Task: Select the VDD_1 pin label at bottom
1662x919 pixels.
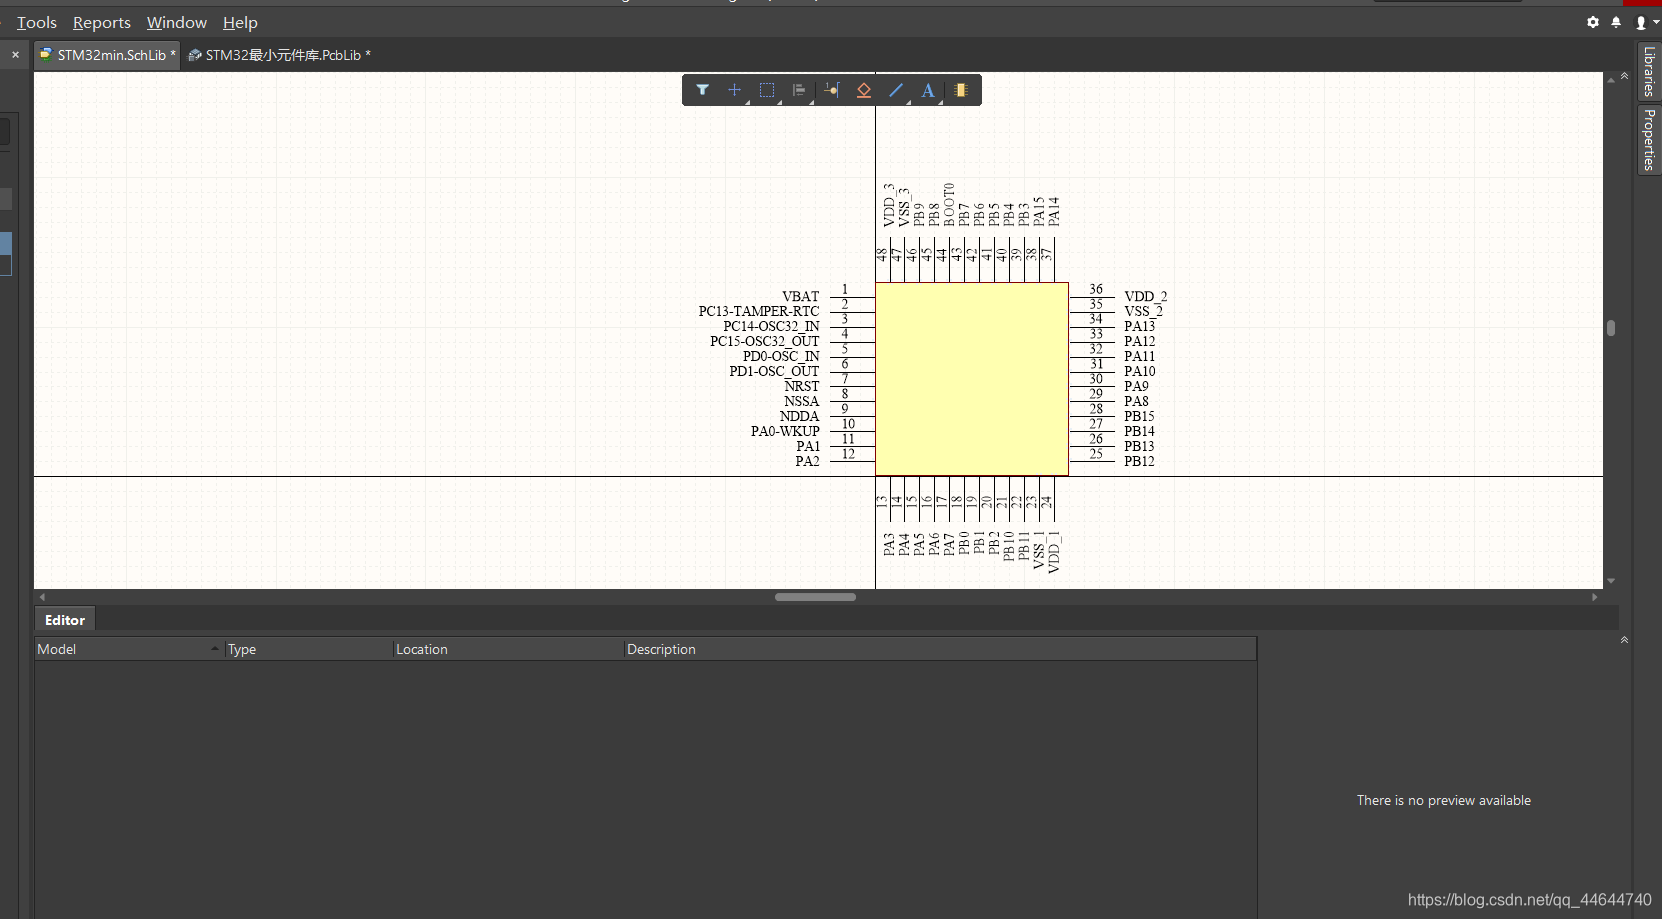Action: click(1054, 552)
